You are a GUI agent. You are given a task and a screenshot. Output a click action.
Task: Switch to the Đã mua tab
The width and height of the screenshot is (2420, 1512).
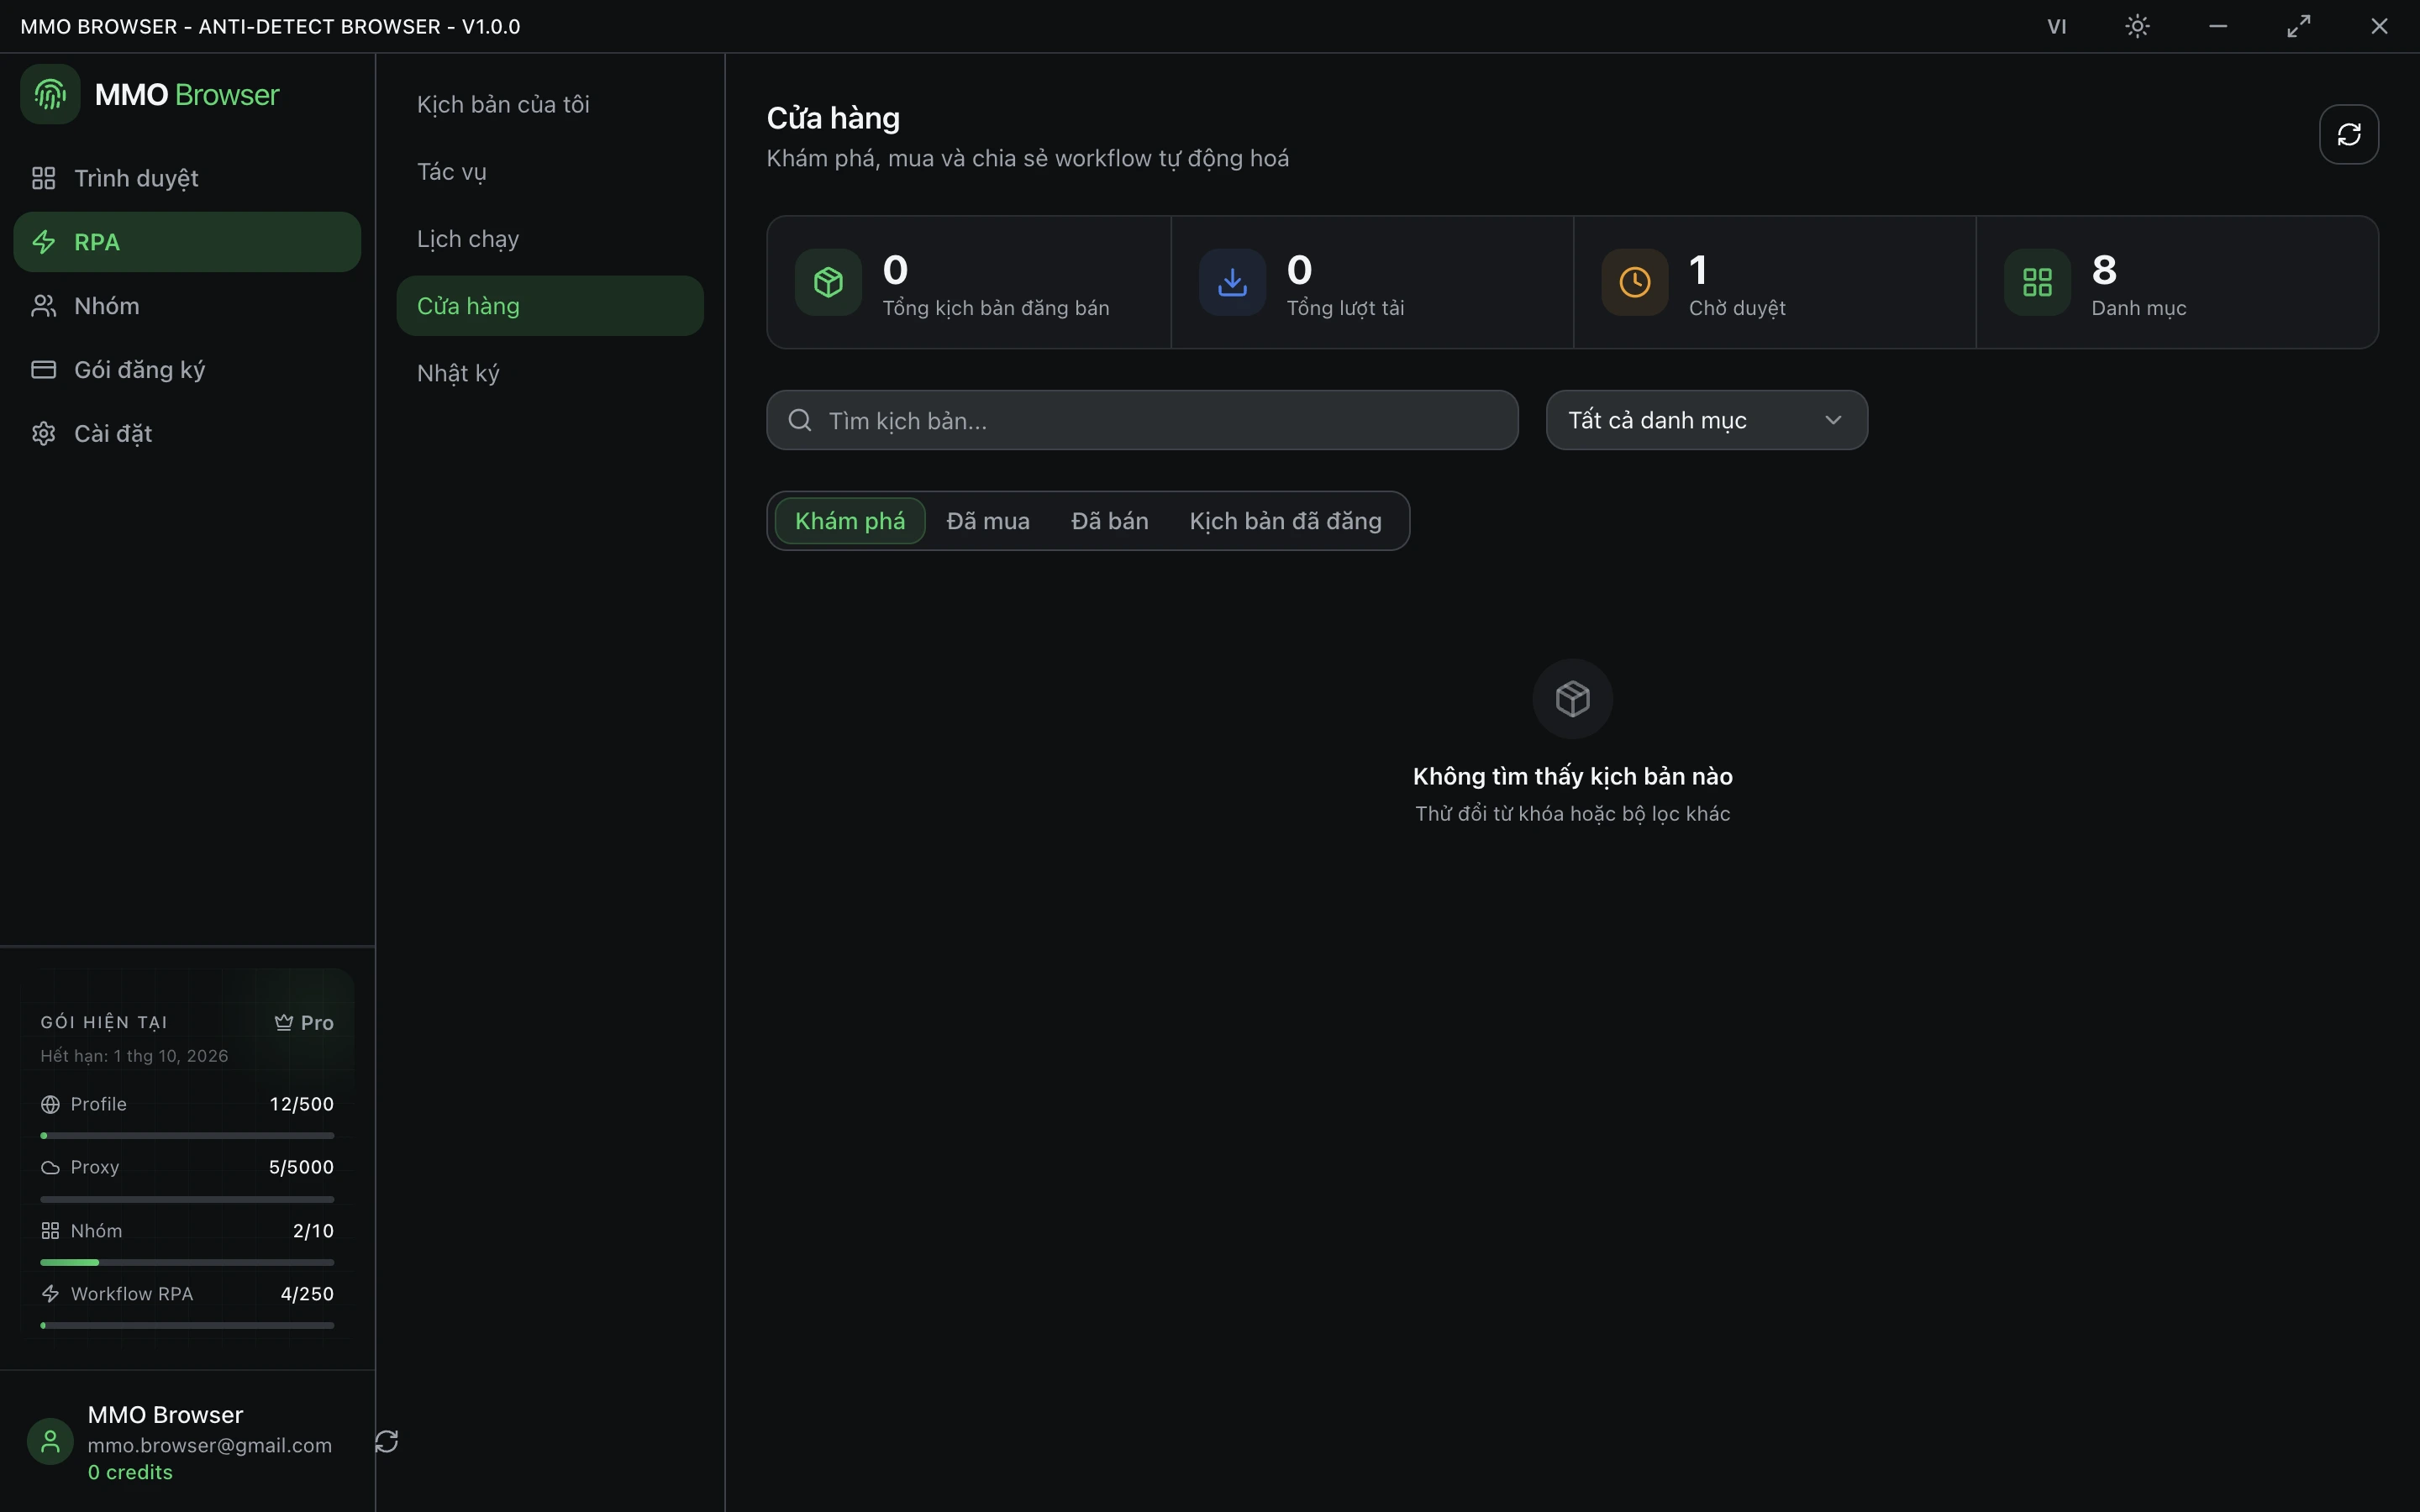tap(987, 521)
